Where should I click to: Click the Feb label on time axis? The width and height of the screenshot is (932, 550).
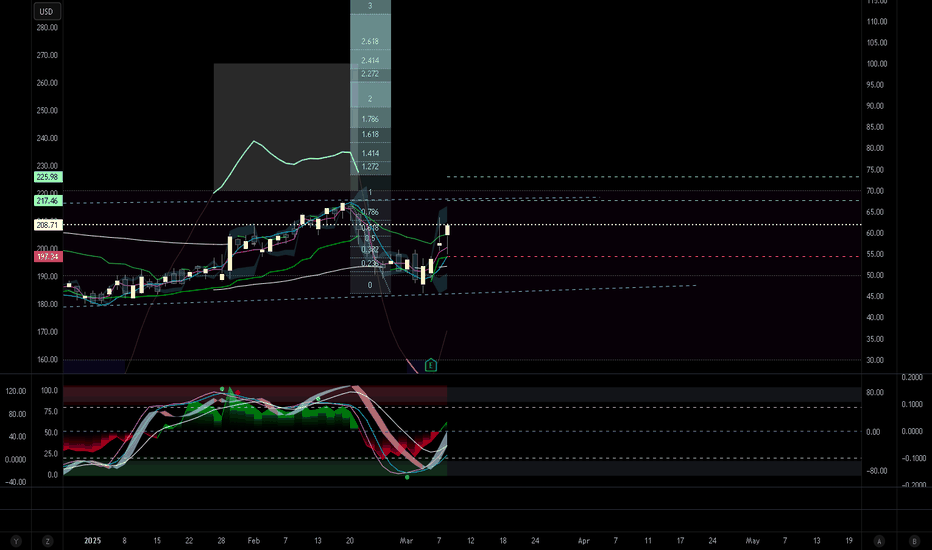[254, 541]
